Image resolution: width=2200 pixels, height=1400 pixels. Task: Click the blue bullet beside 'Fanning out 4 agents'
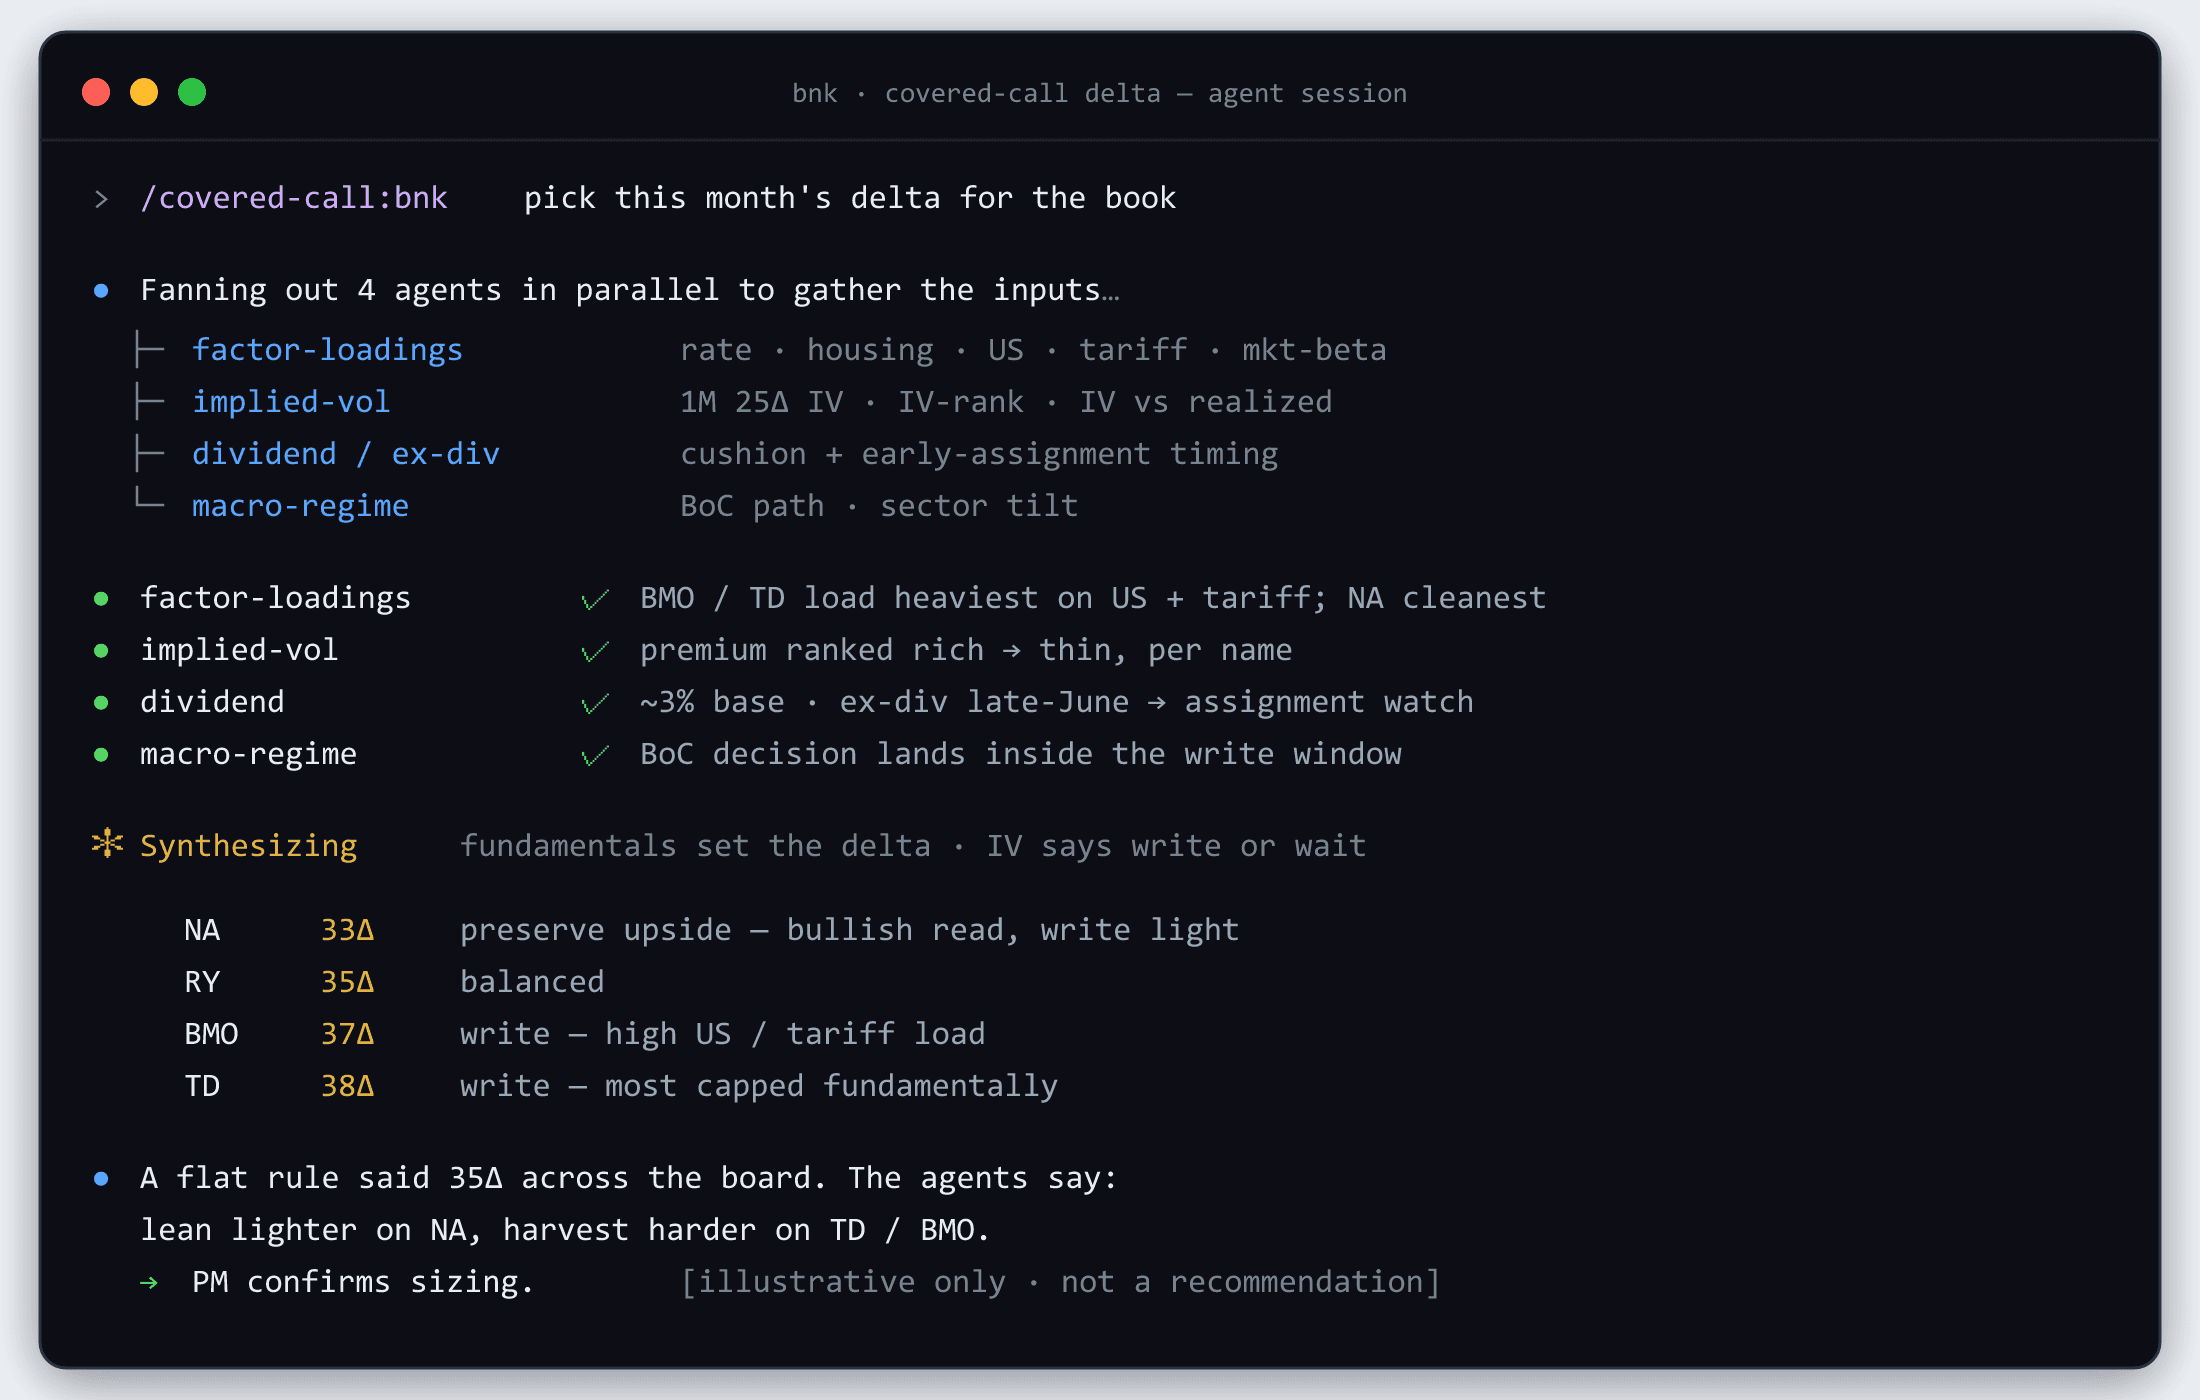(x=101, y=291)
